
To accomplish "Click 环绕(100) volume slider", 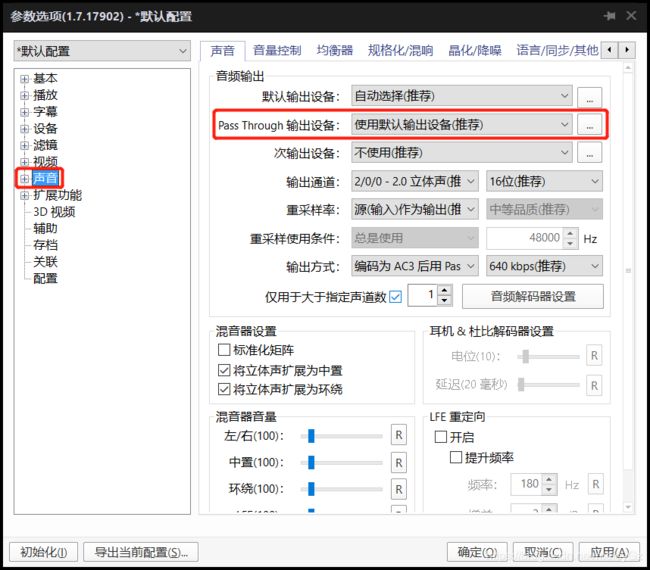I will (x=342, y=489).
